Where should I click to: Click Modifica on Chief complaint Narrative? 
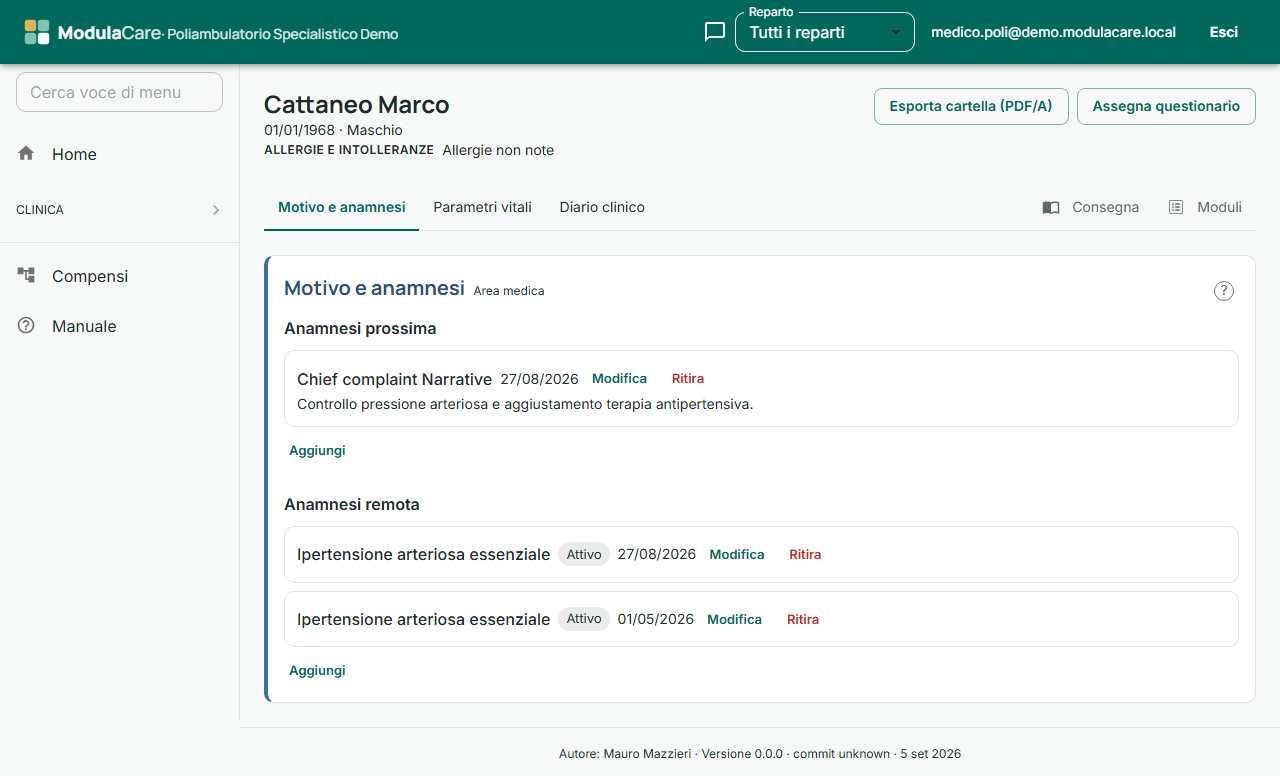(x=620, y=378)
